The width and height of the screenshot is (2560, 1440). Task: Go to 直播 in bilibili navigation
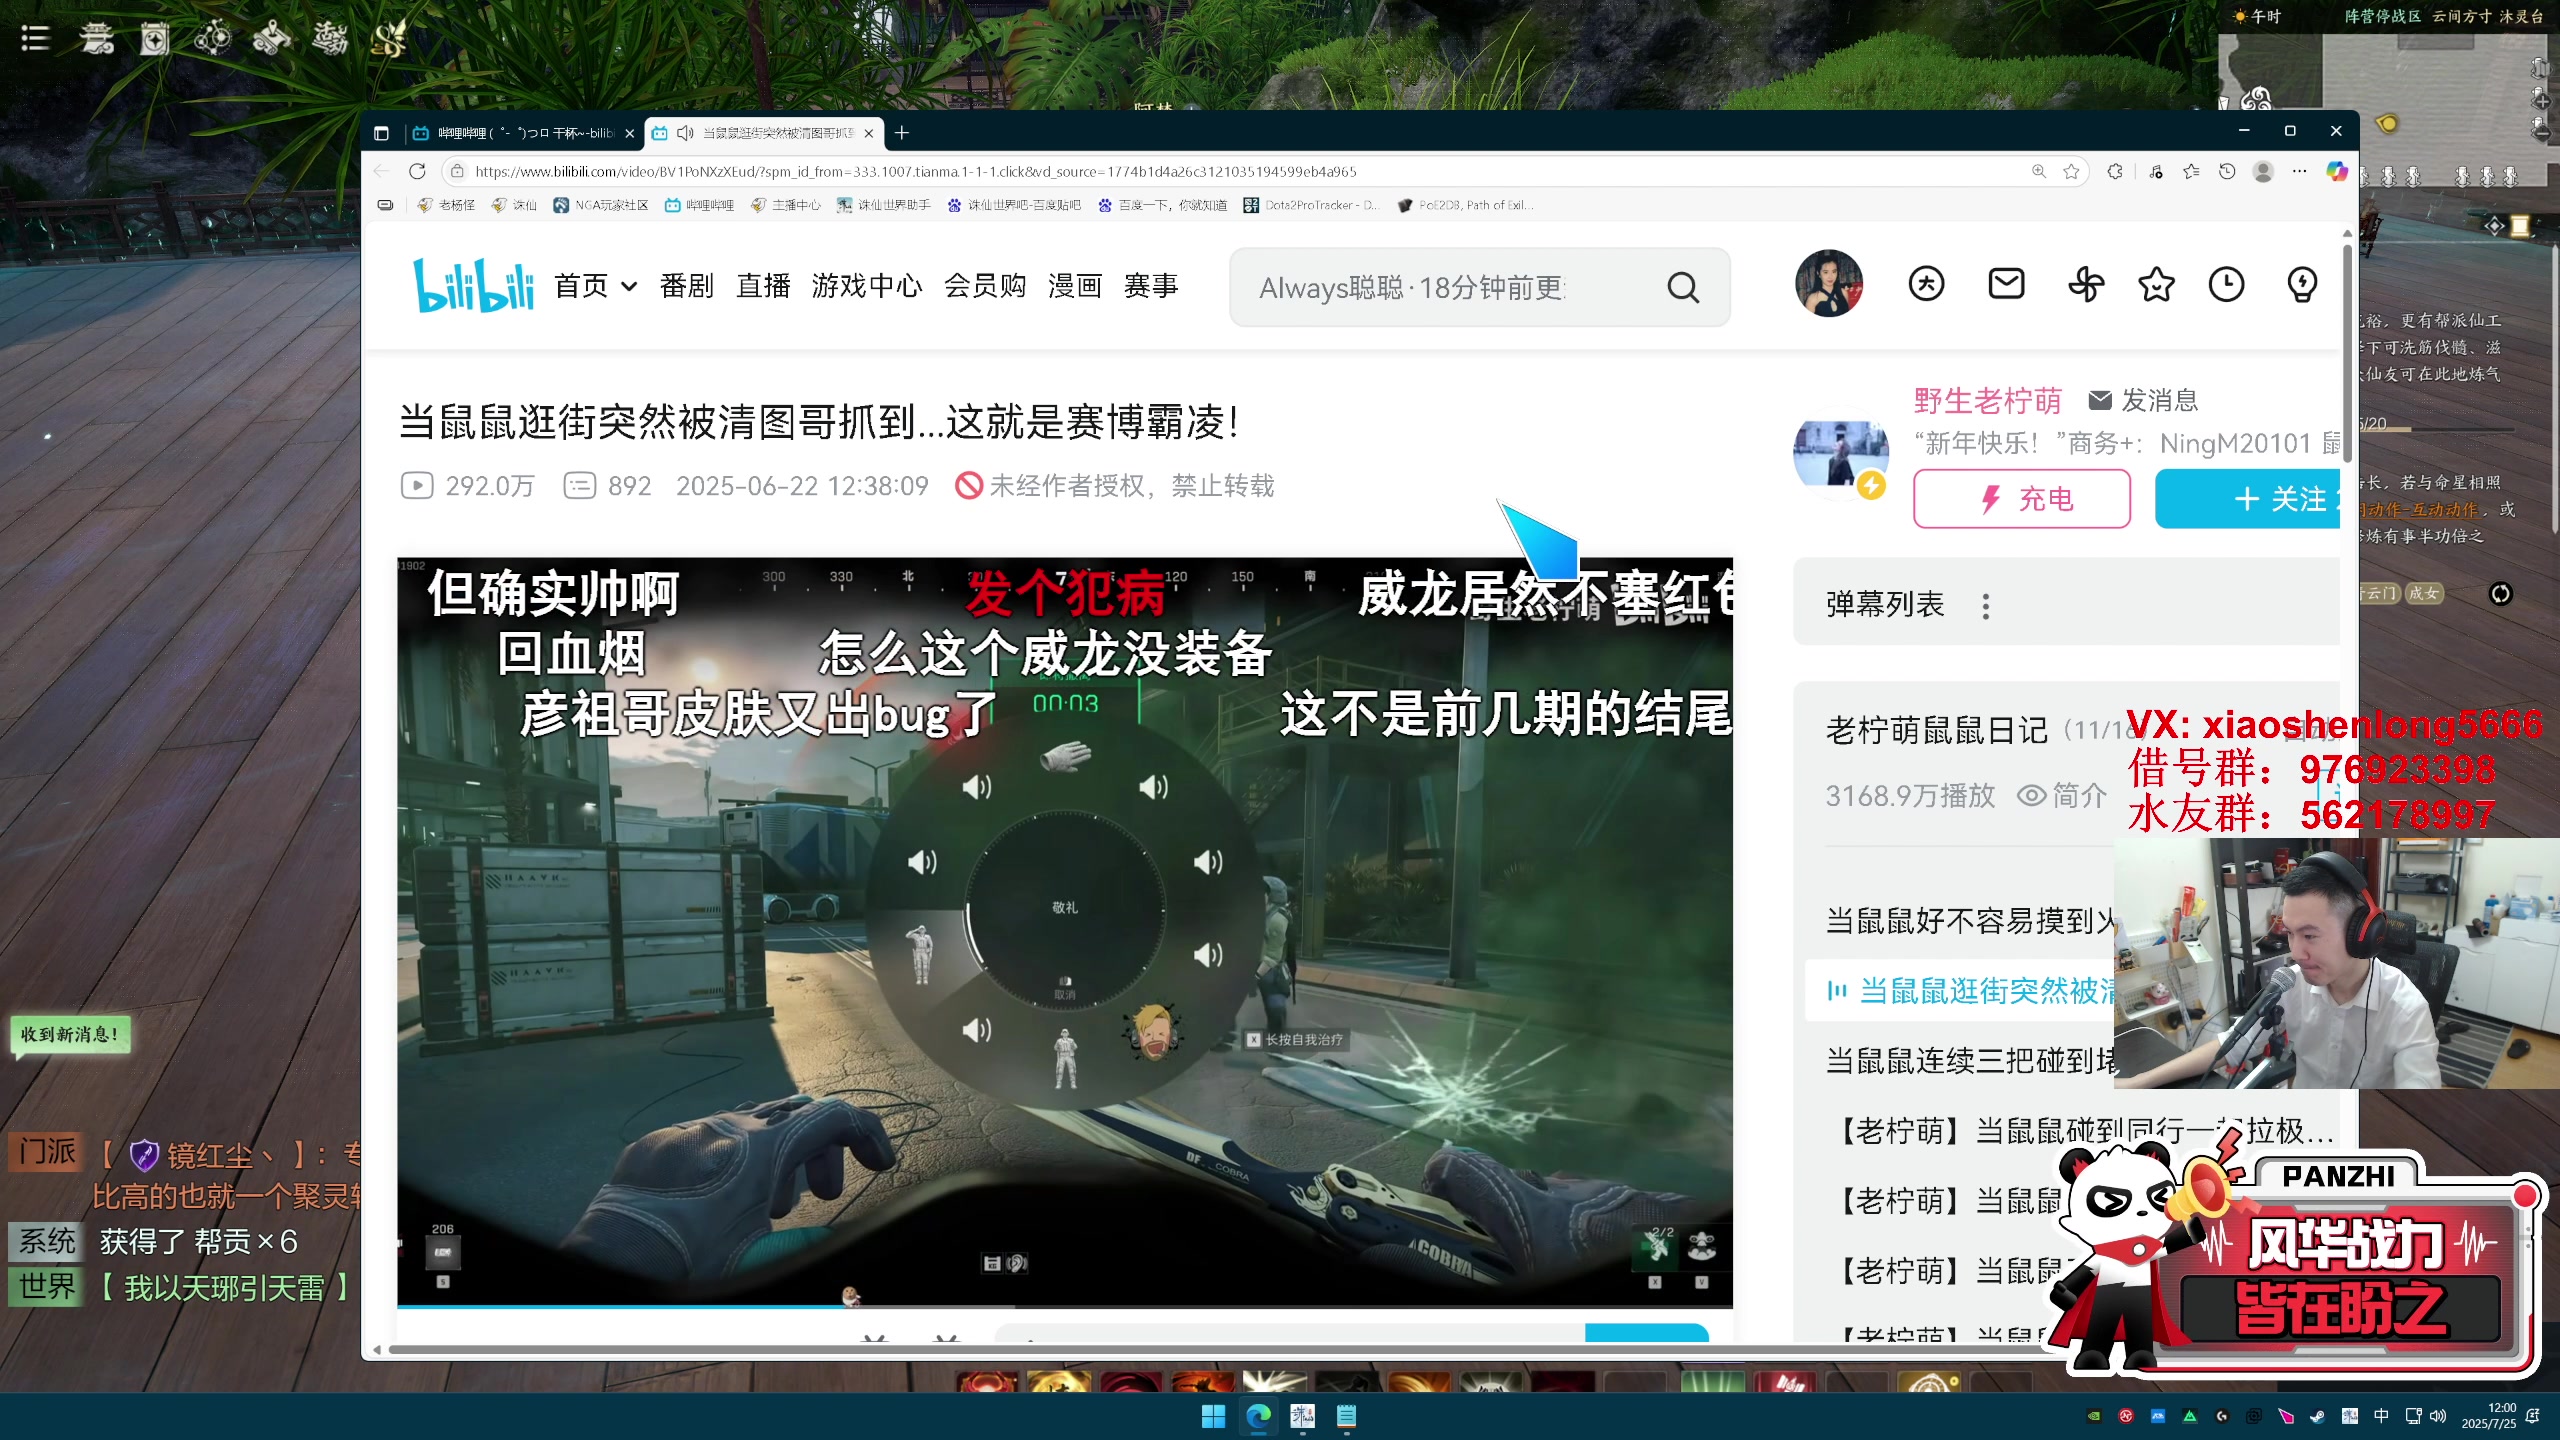tap(763, 286)
